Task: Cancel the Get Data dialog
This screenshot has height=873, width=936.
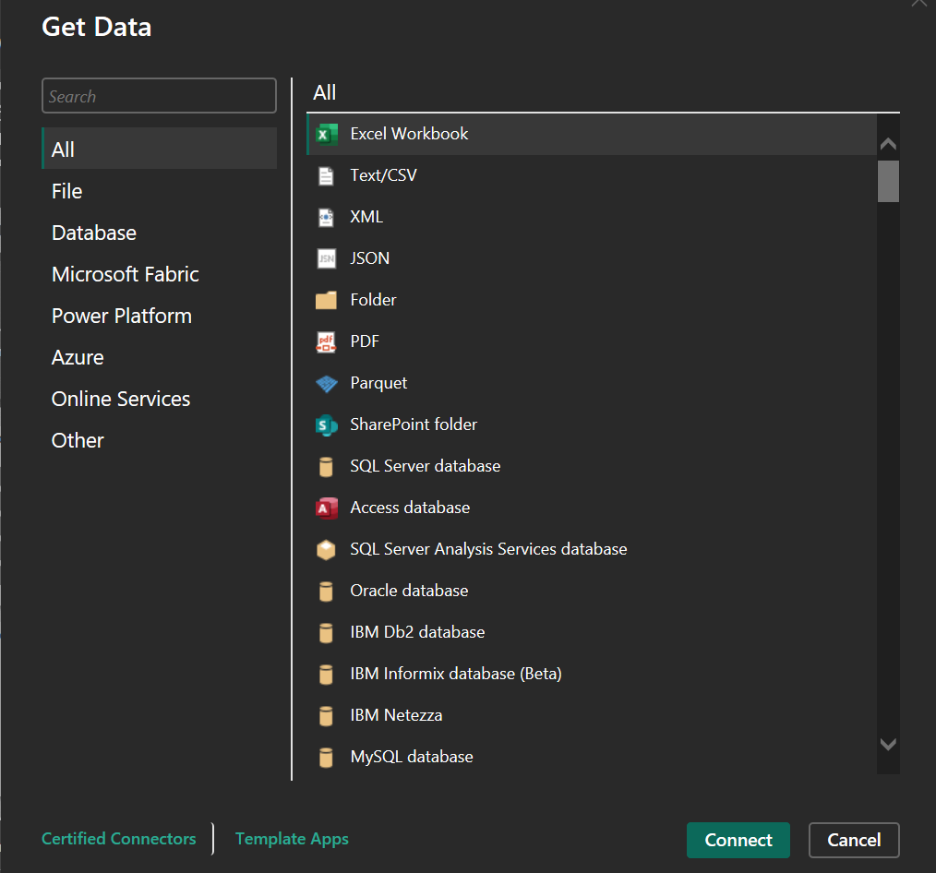Action: [854, 840]
